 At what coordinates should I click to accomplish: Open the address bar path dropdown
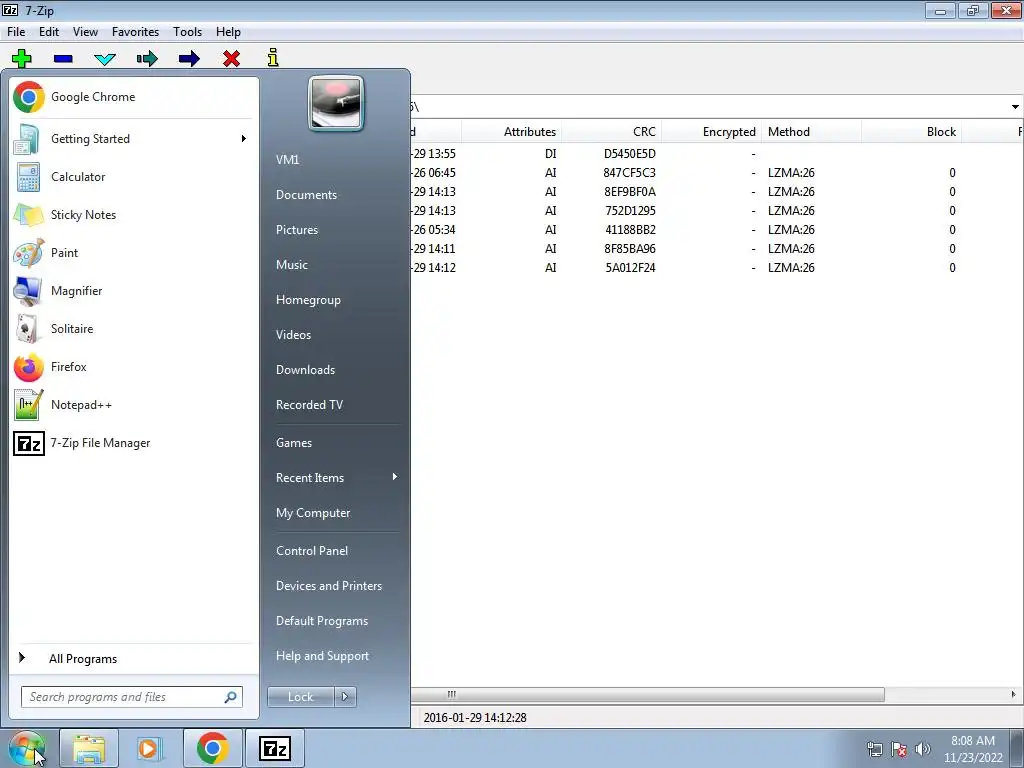pyautogui.click(x=1015, y=107)
